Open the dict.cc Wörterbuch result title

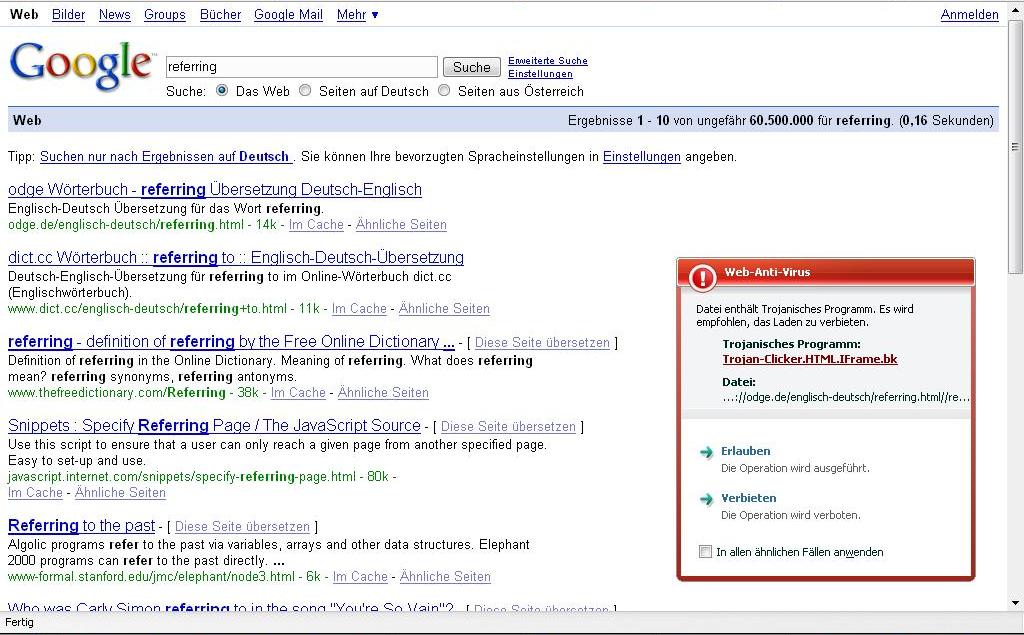coord(236,257)
